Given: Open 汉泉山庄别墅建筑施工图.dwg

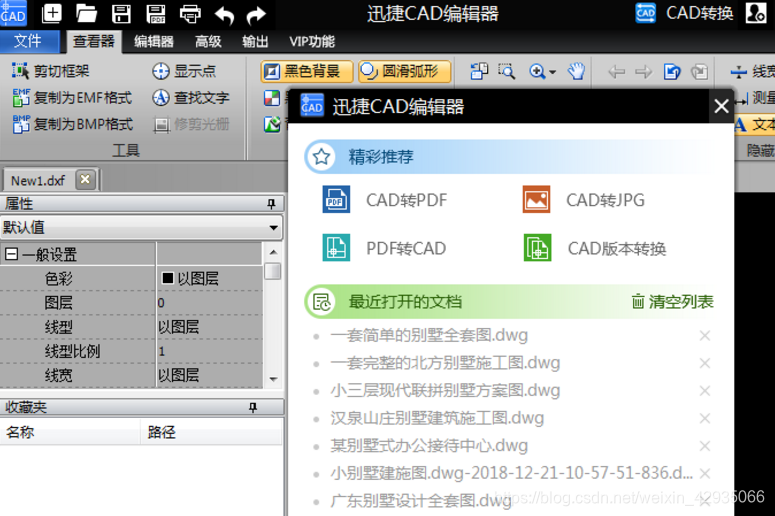Looking at the screenshot, I should pyautogui.click(x=437, y=419).
